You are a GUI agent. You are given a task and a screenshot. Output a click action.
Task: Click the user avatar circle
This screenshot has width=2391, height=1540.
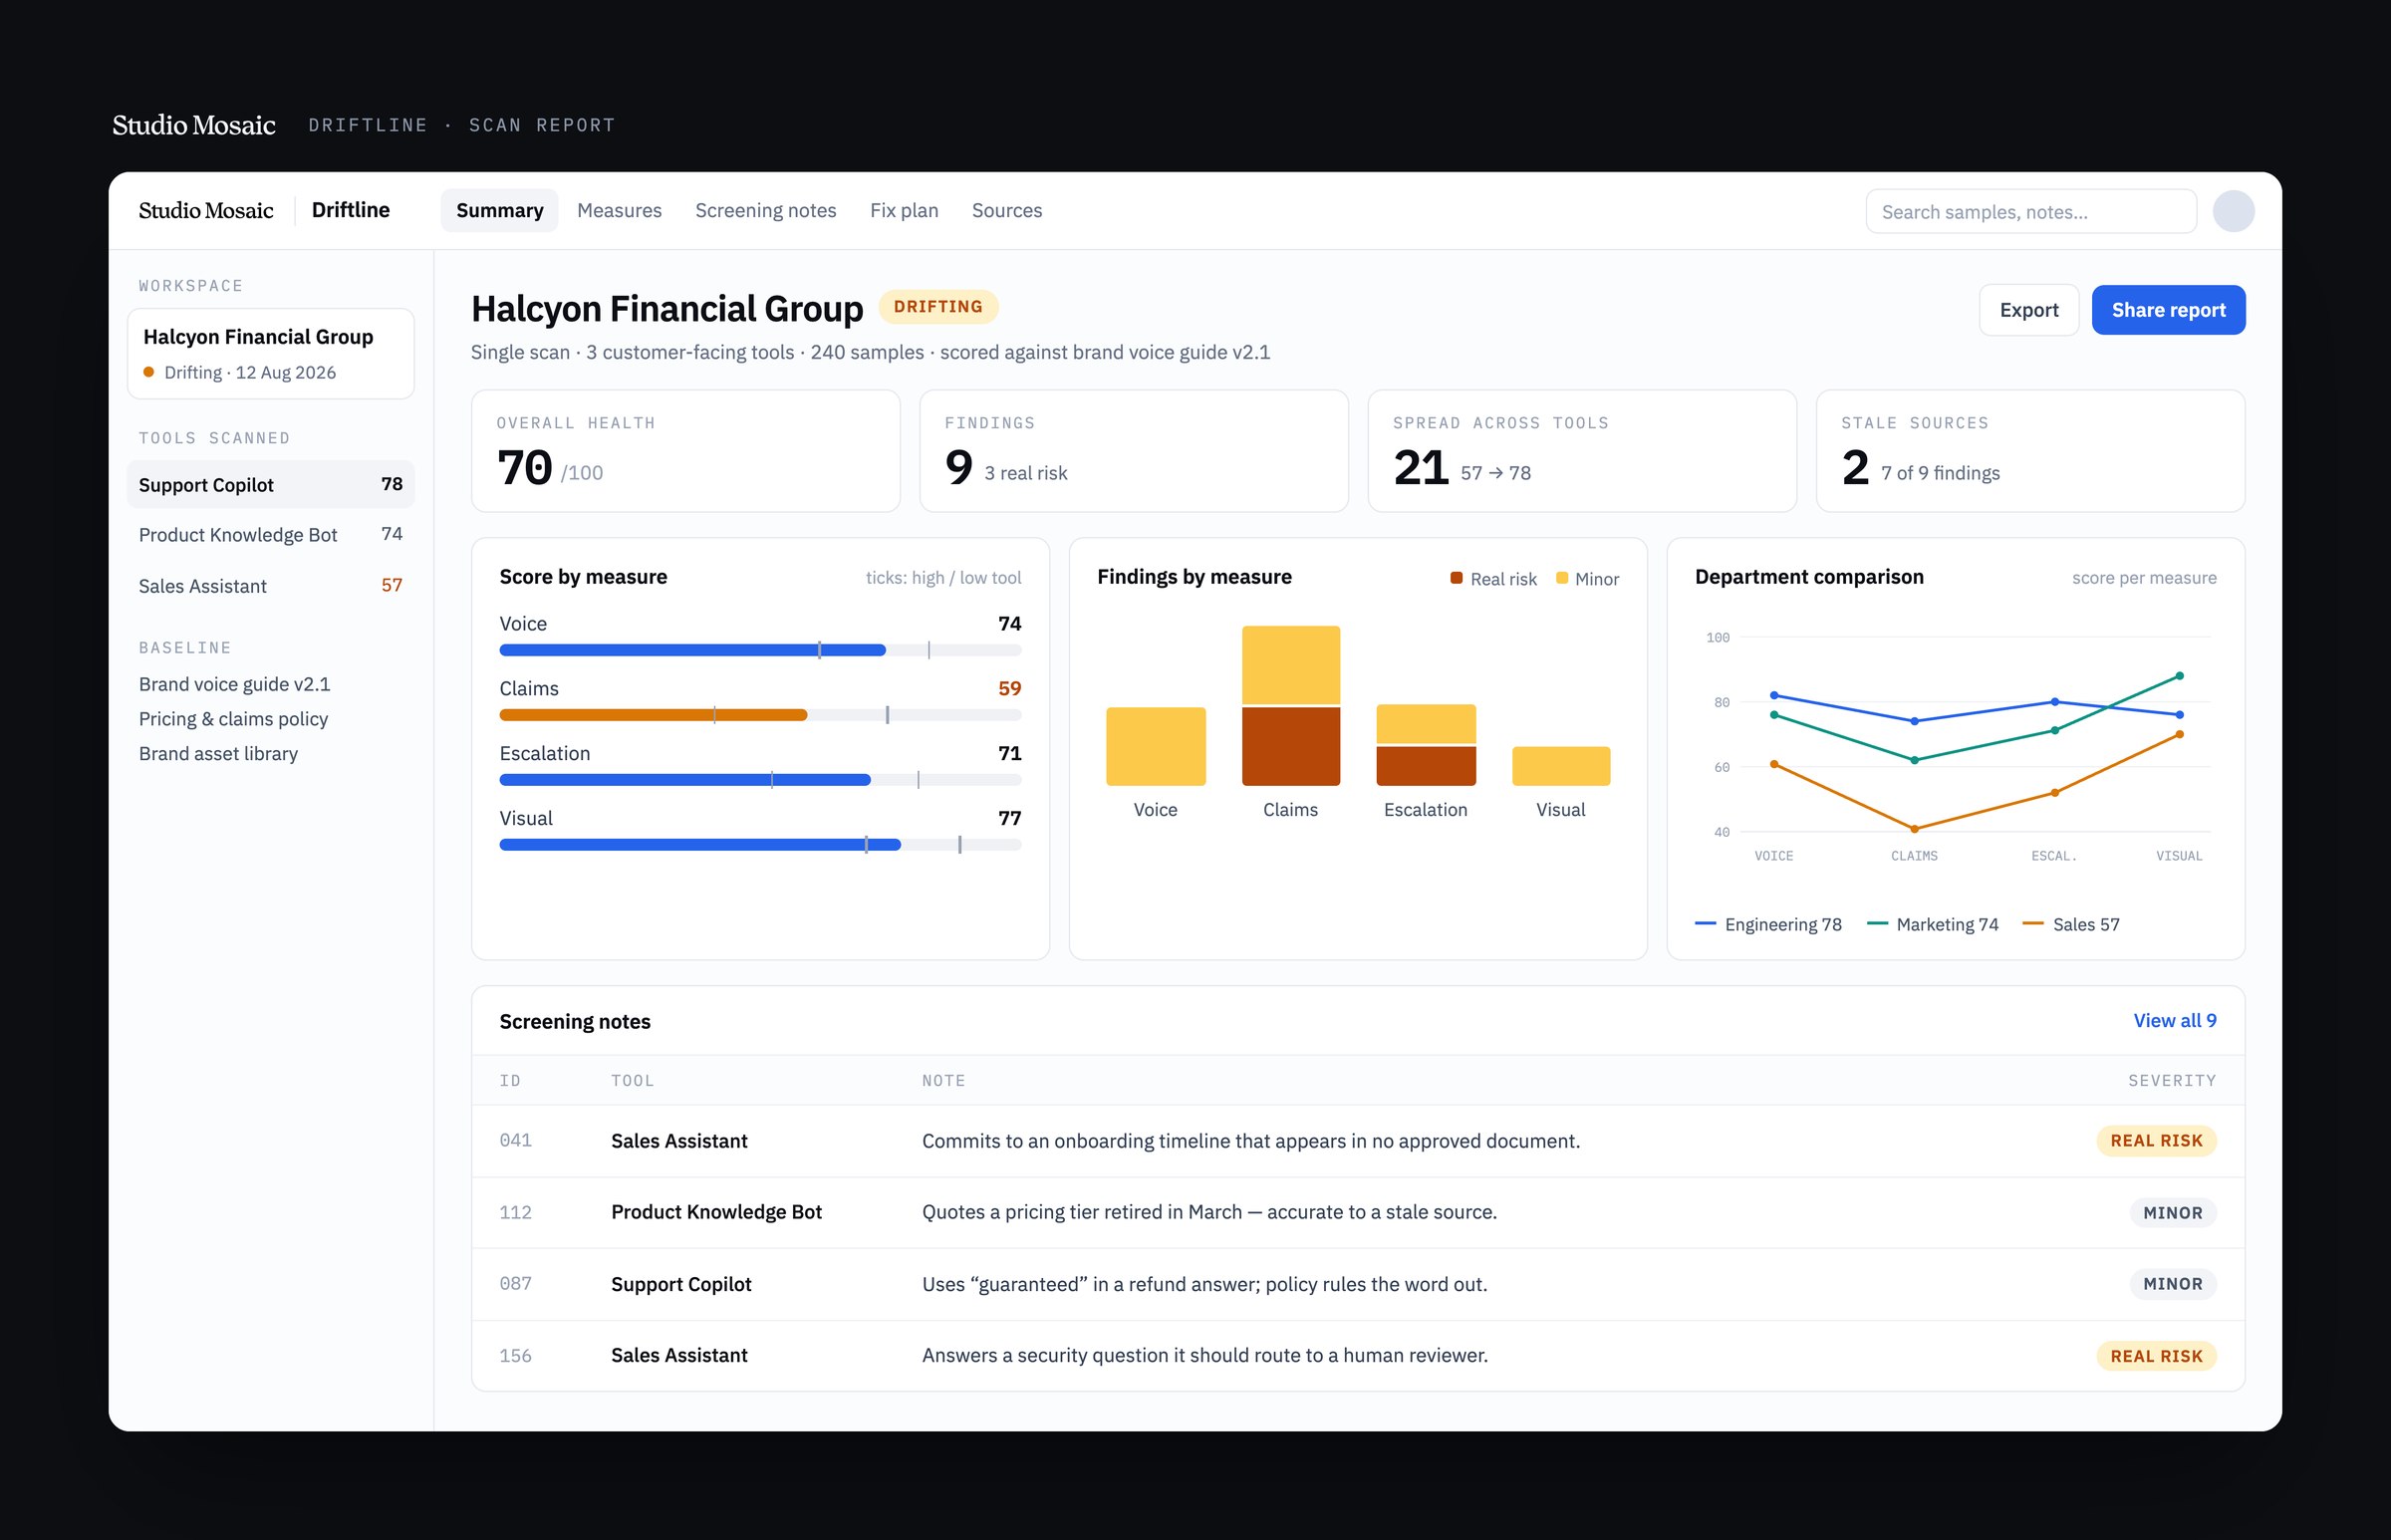coord(2233,211)
